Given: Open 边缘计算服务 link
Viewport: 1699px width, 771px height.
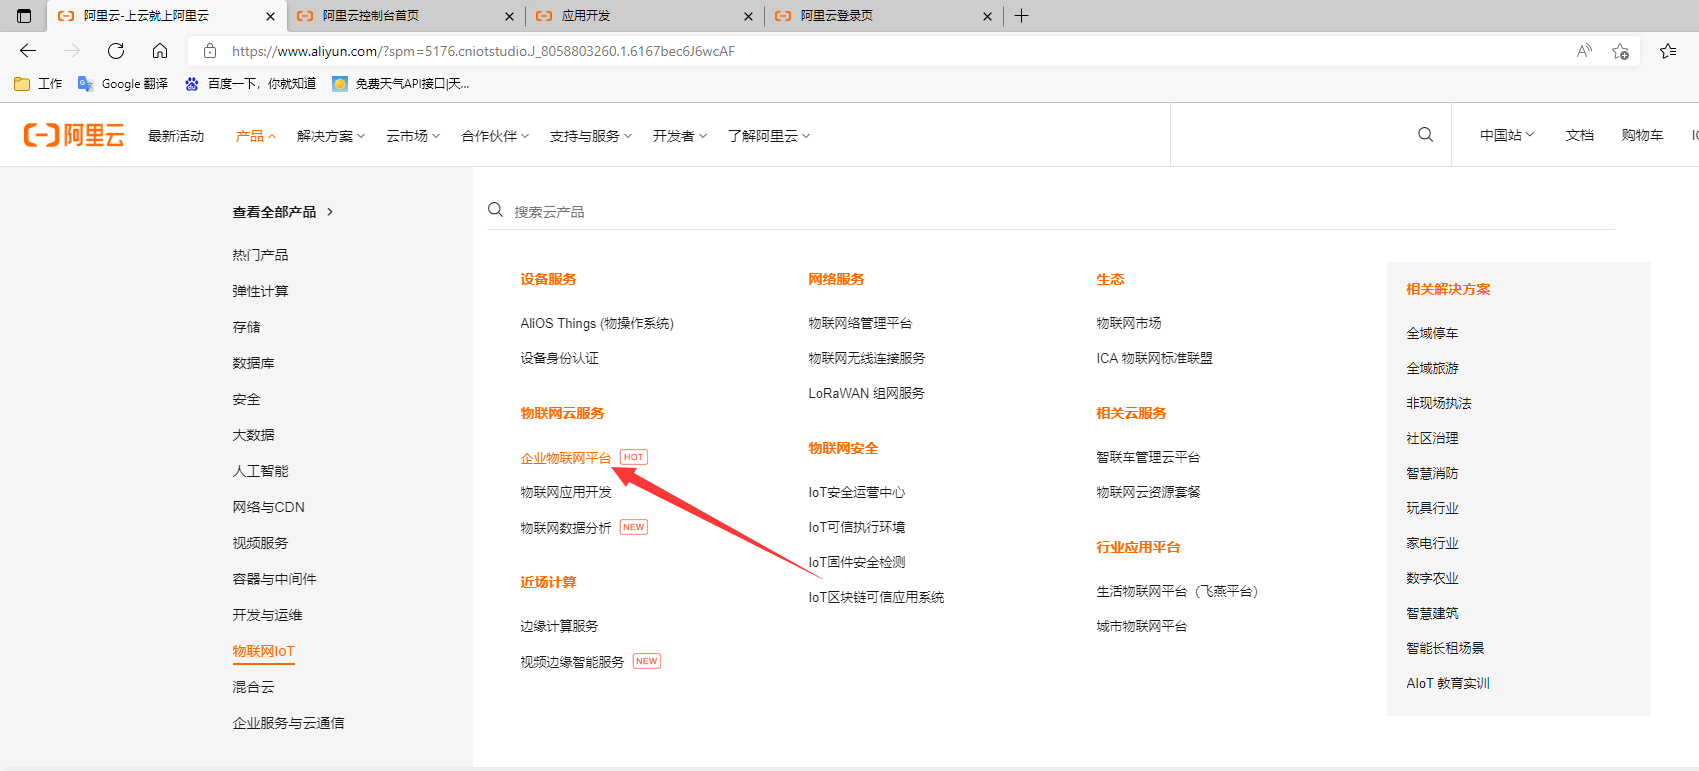Looking at the screenshot, I should [x=559, y=626].
